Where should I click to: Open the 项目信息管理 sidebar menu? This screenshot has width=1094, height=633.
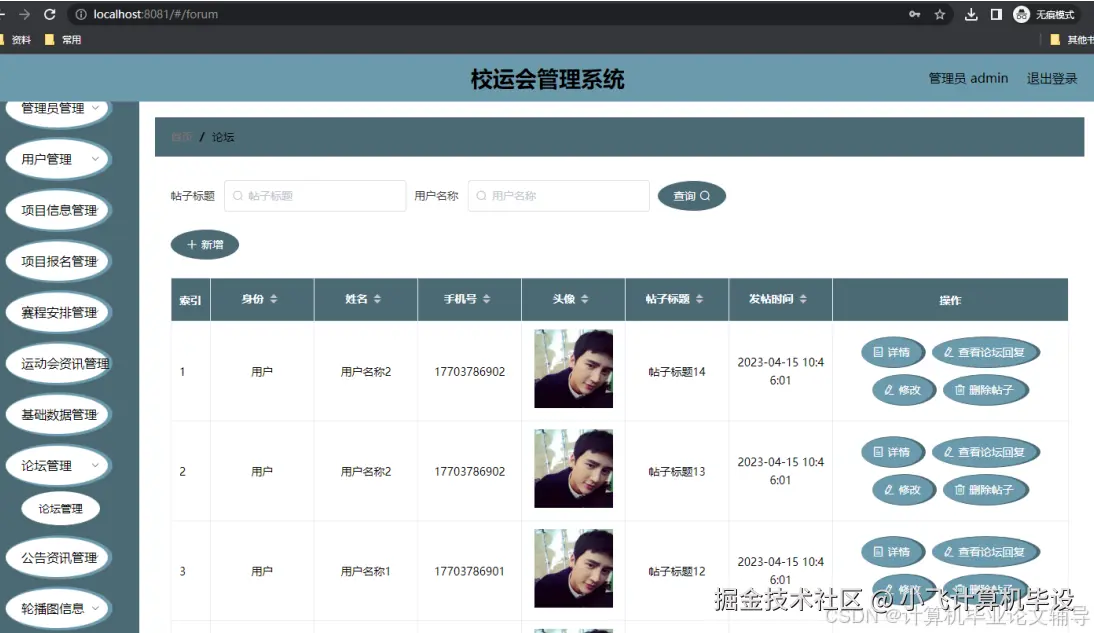58,210
